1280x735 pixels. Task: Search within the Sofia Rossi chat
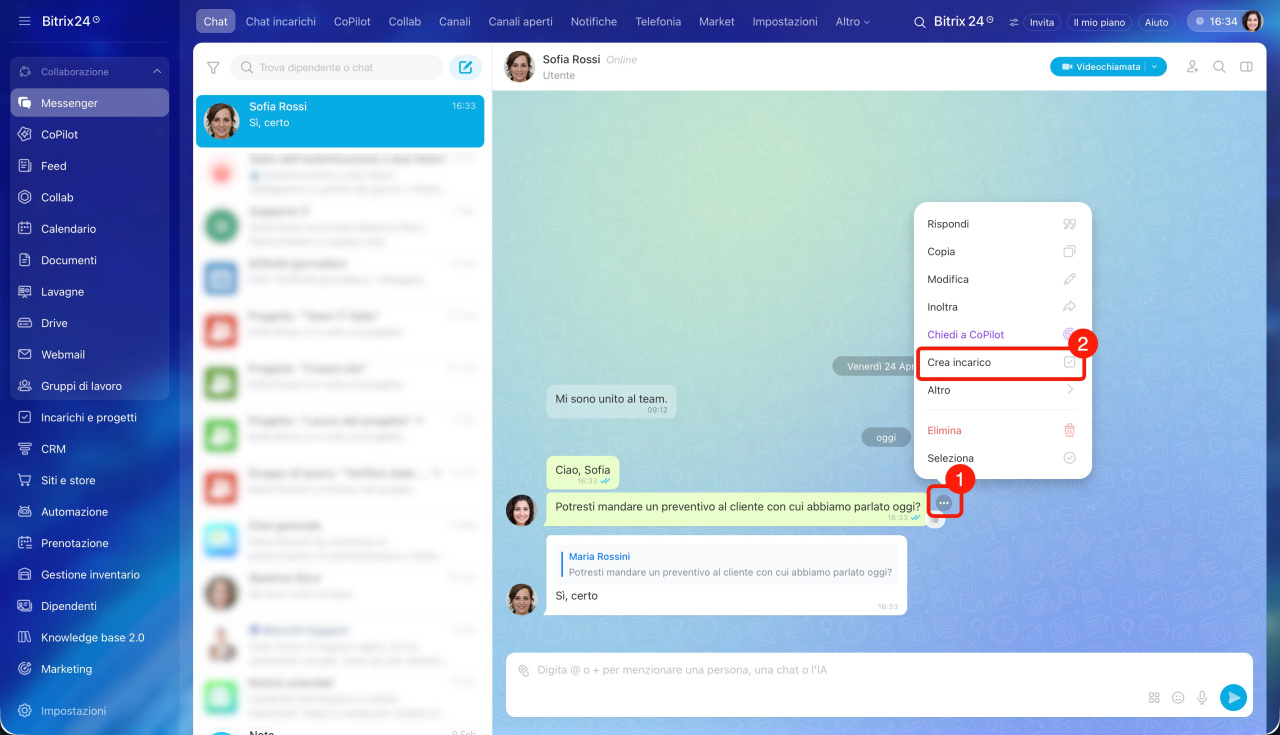coord(1219,67)
